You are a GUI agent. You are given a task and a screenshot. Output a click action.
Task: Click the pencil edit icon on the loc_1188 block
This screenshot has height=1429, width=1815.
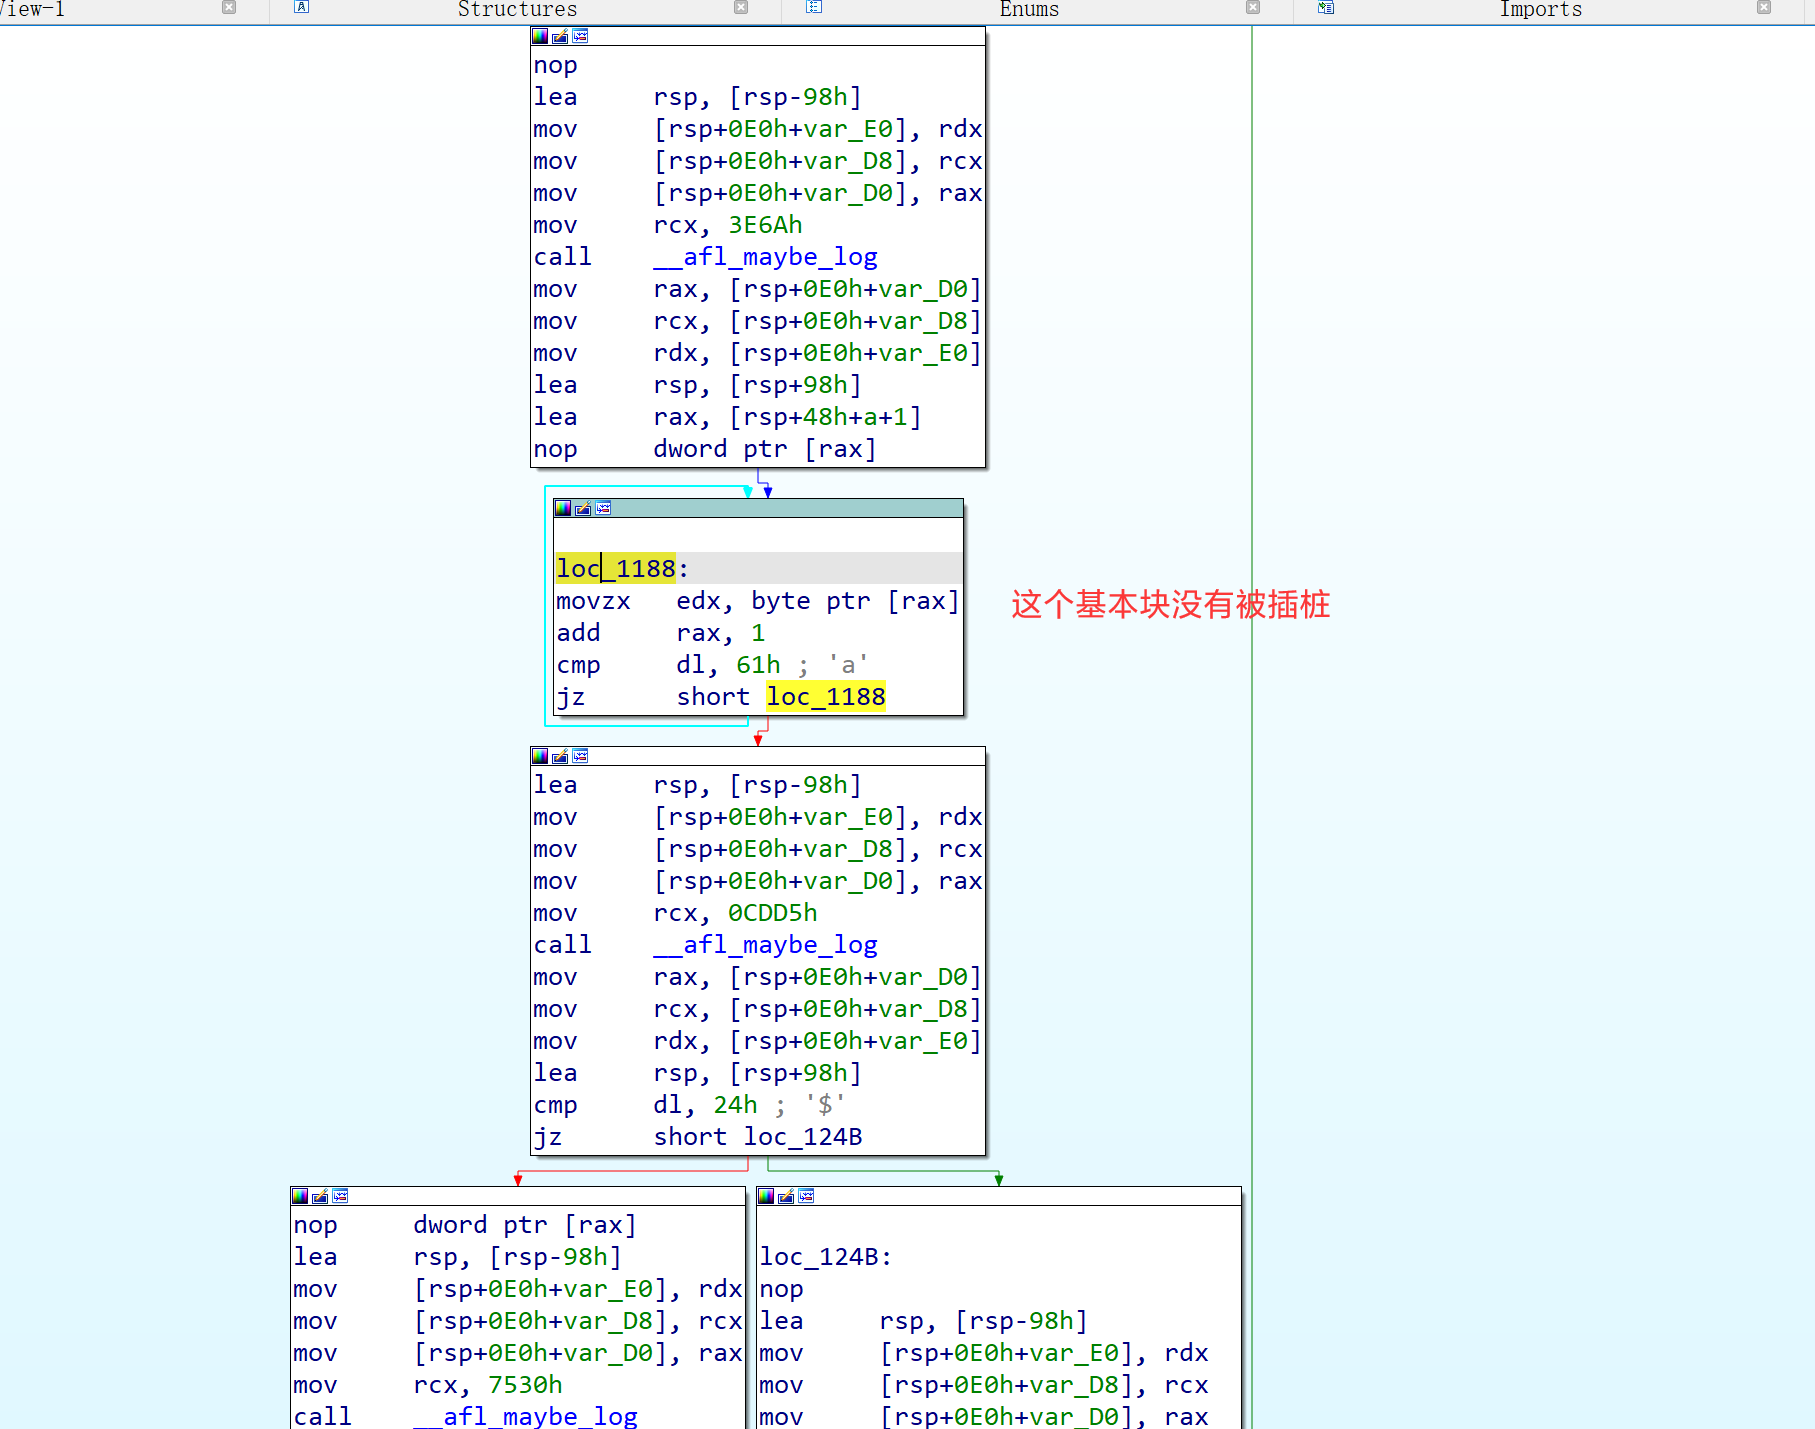[x=583, y=508]
